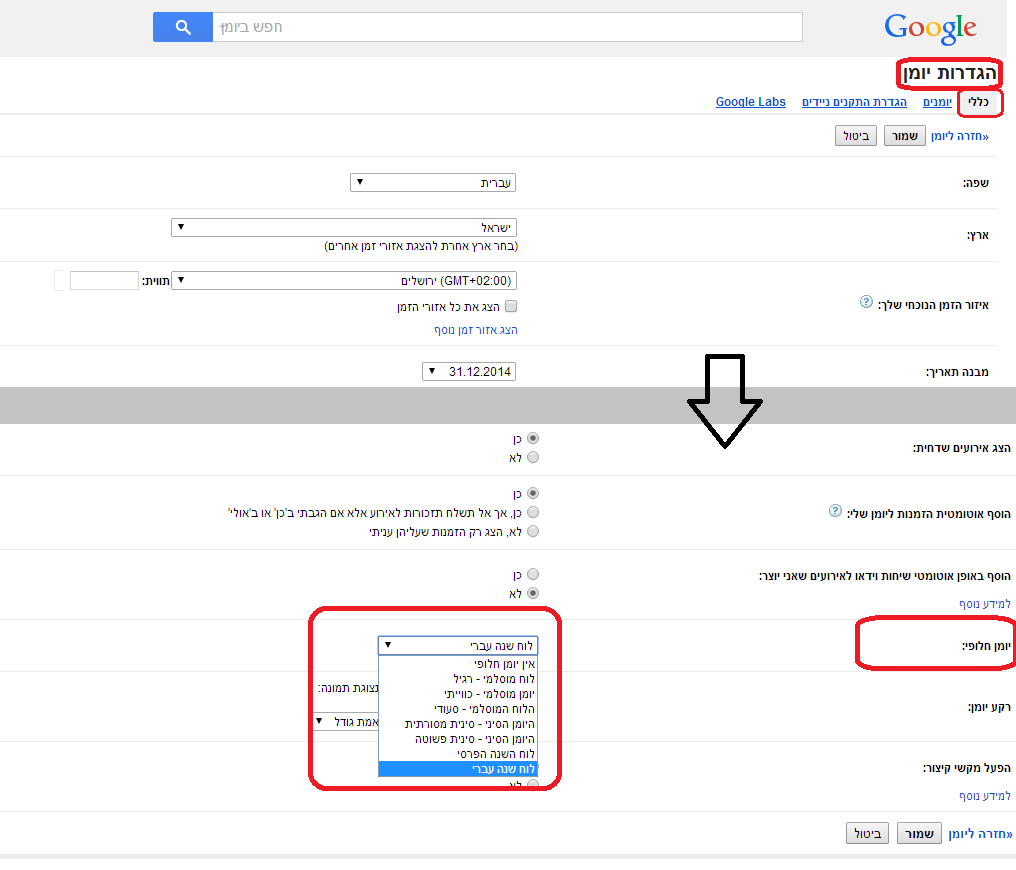This screenshot has height=870, width=1016.
Task: Click למידע נוסף link under video calls
Action: click(984, 604)
